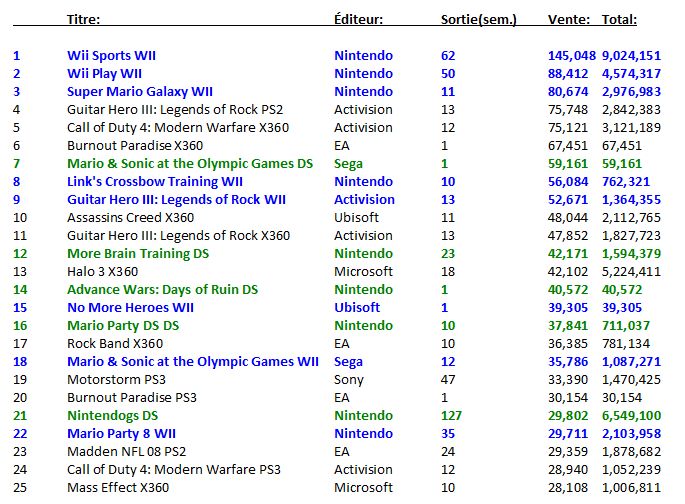Select the 'Motorstorm PS3' title
Screen dimensions: 685x504
point(116,380)
